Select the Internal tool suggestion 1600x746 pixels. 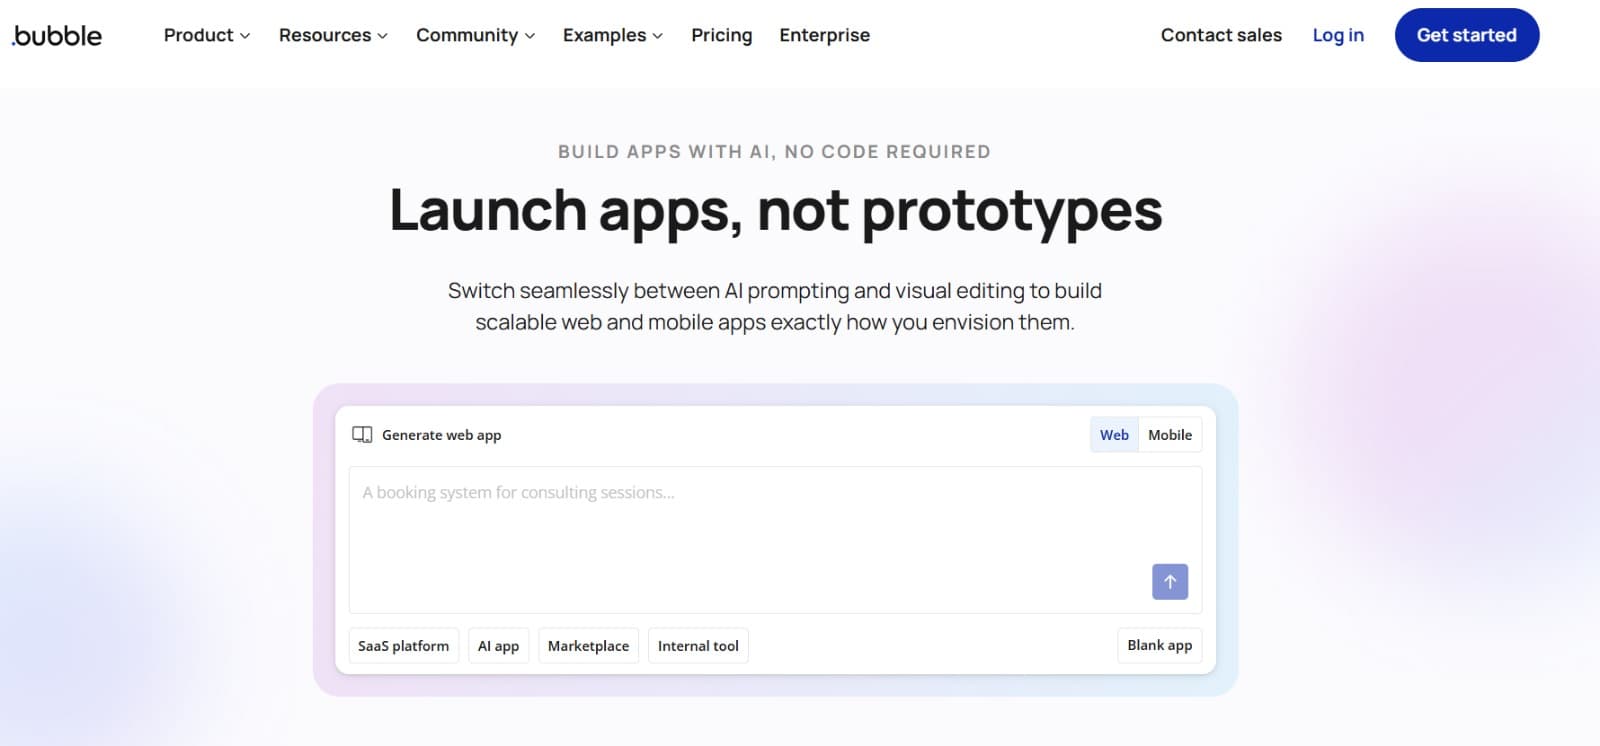(698, 646)
